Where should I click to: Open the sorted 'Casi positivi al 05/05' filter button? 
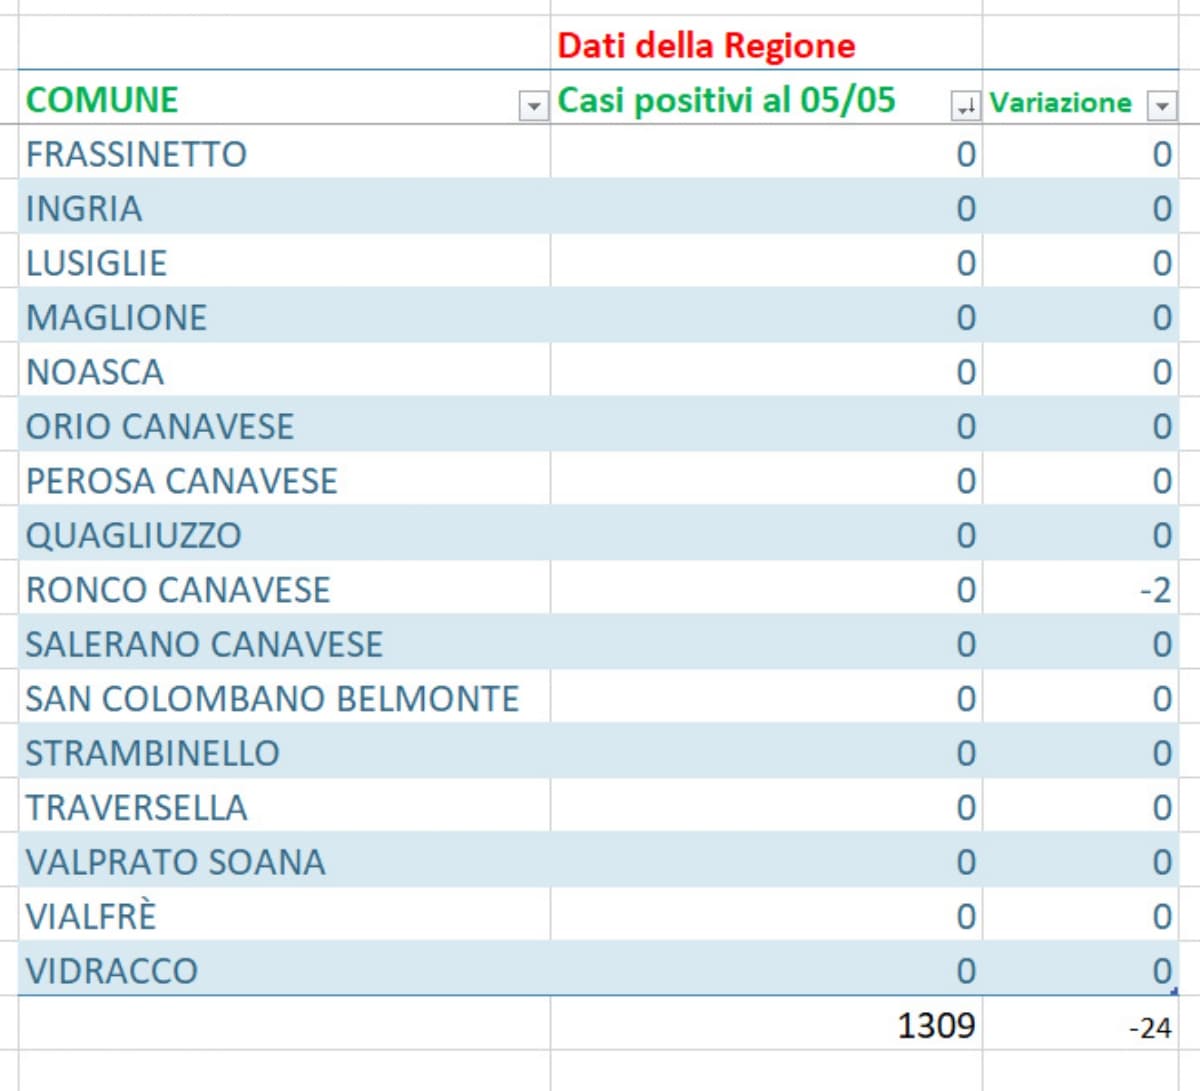point(965,105)
